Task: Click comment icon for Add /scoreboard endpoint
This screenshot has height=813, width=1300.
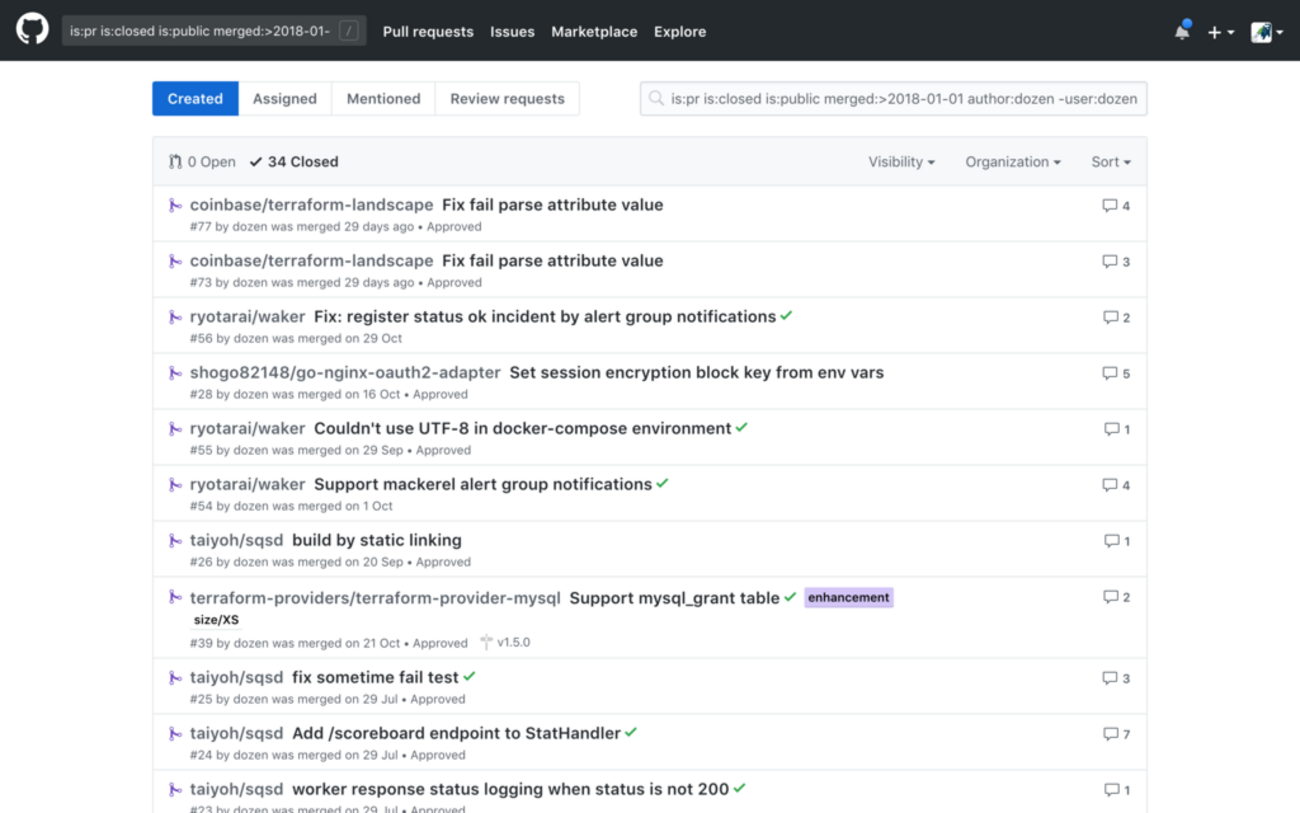Action: [1109, 734]
